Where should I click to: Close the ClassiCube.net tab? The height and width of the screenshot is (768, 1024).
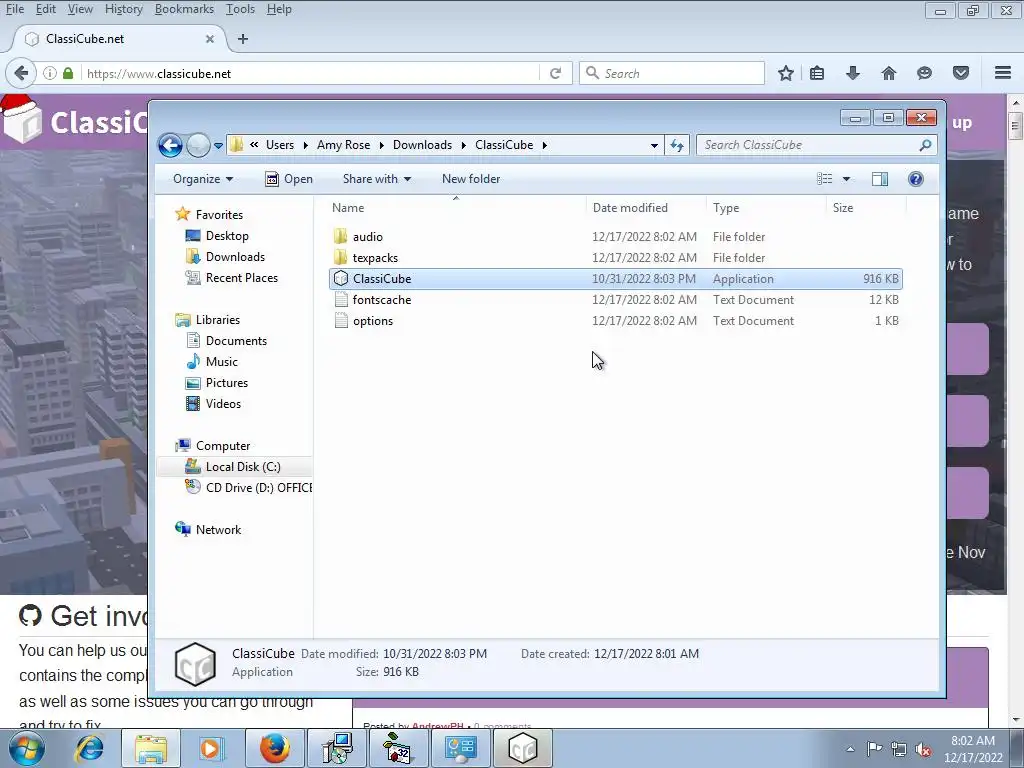click(210, 39)
